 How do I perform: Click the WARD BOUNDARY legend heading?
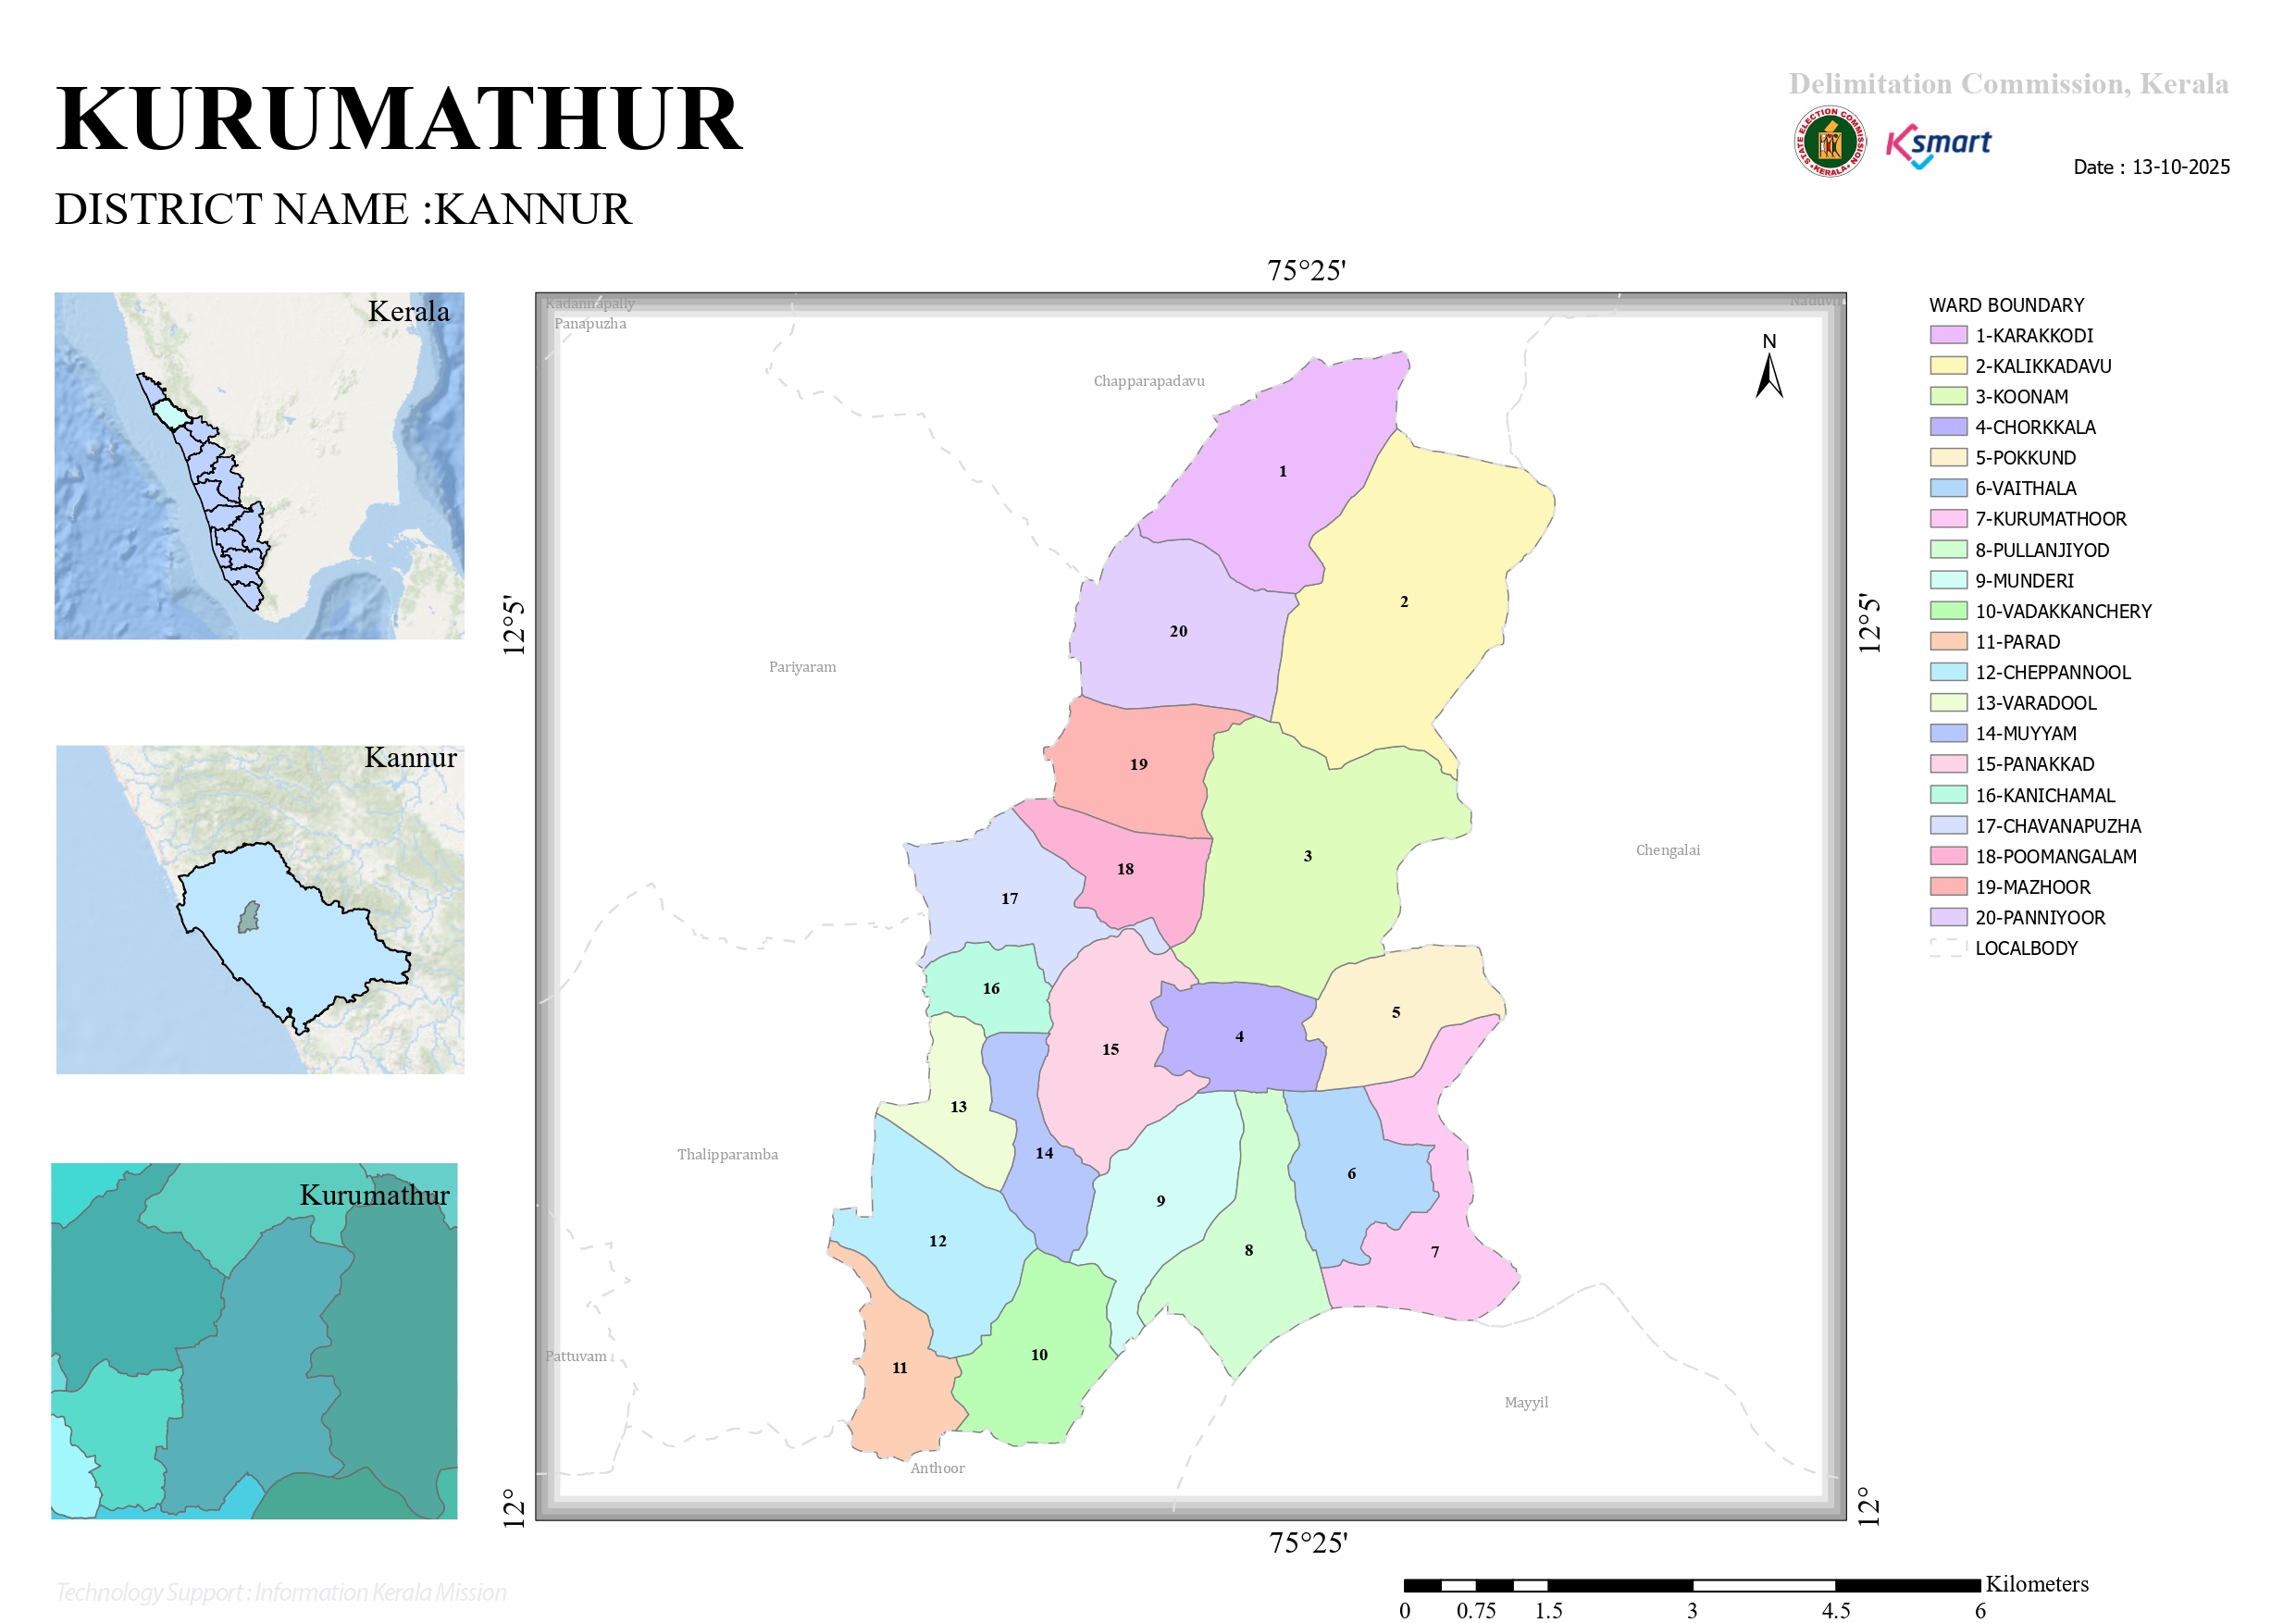click(2006, 305)
